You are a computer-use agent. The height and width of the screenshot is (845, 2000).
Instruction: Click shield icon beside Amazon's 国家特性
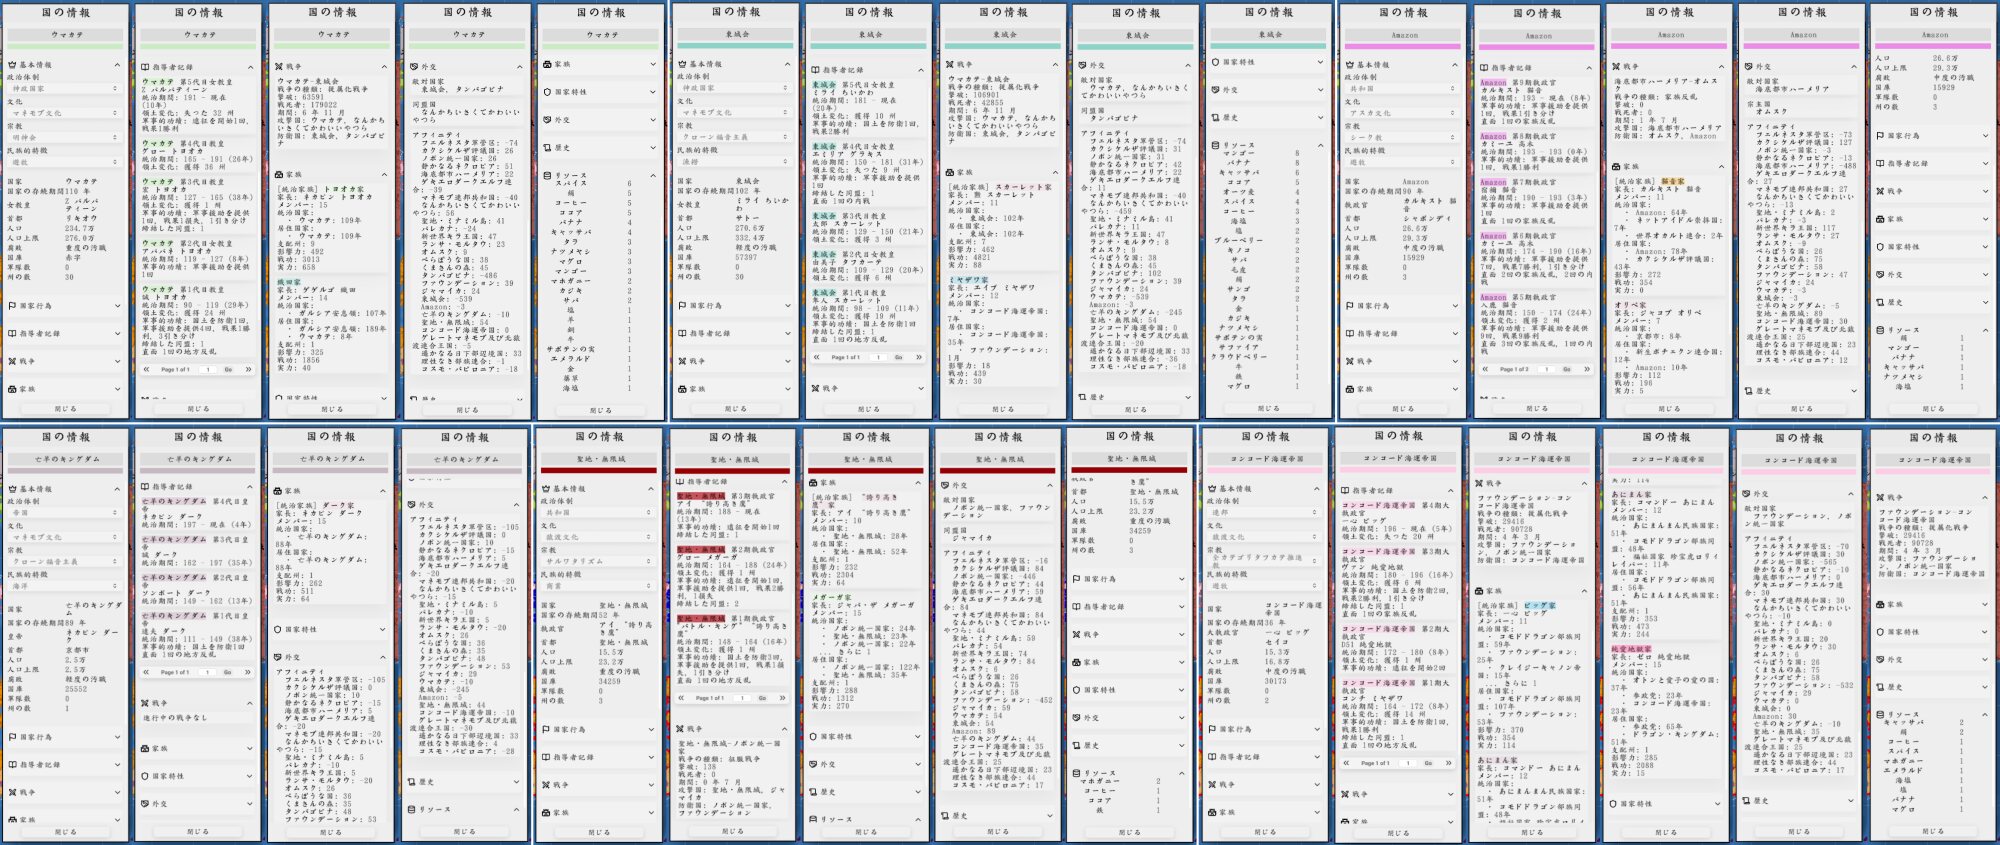point(1881,247)
